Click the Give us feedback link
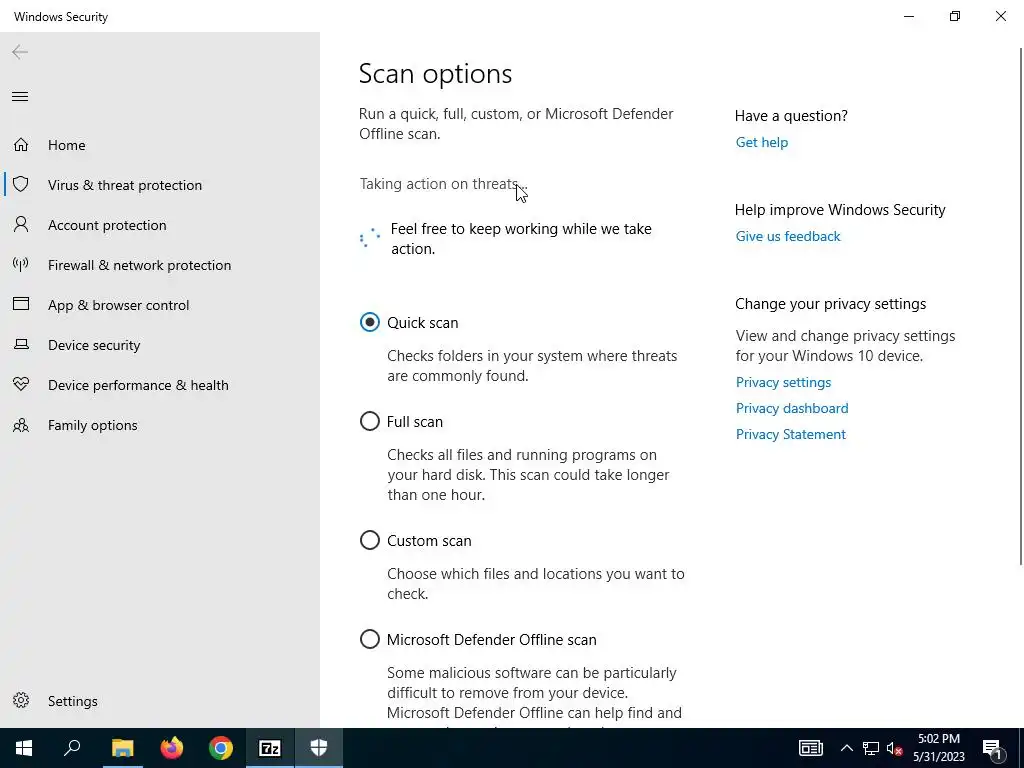Screen dimensions: 1024x768 [x=788, y=236]
